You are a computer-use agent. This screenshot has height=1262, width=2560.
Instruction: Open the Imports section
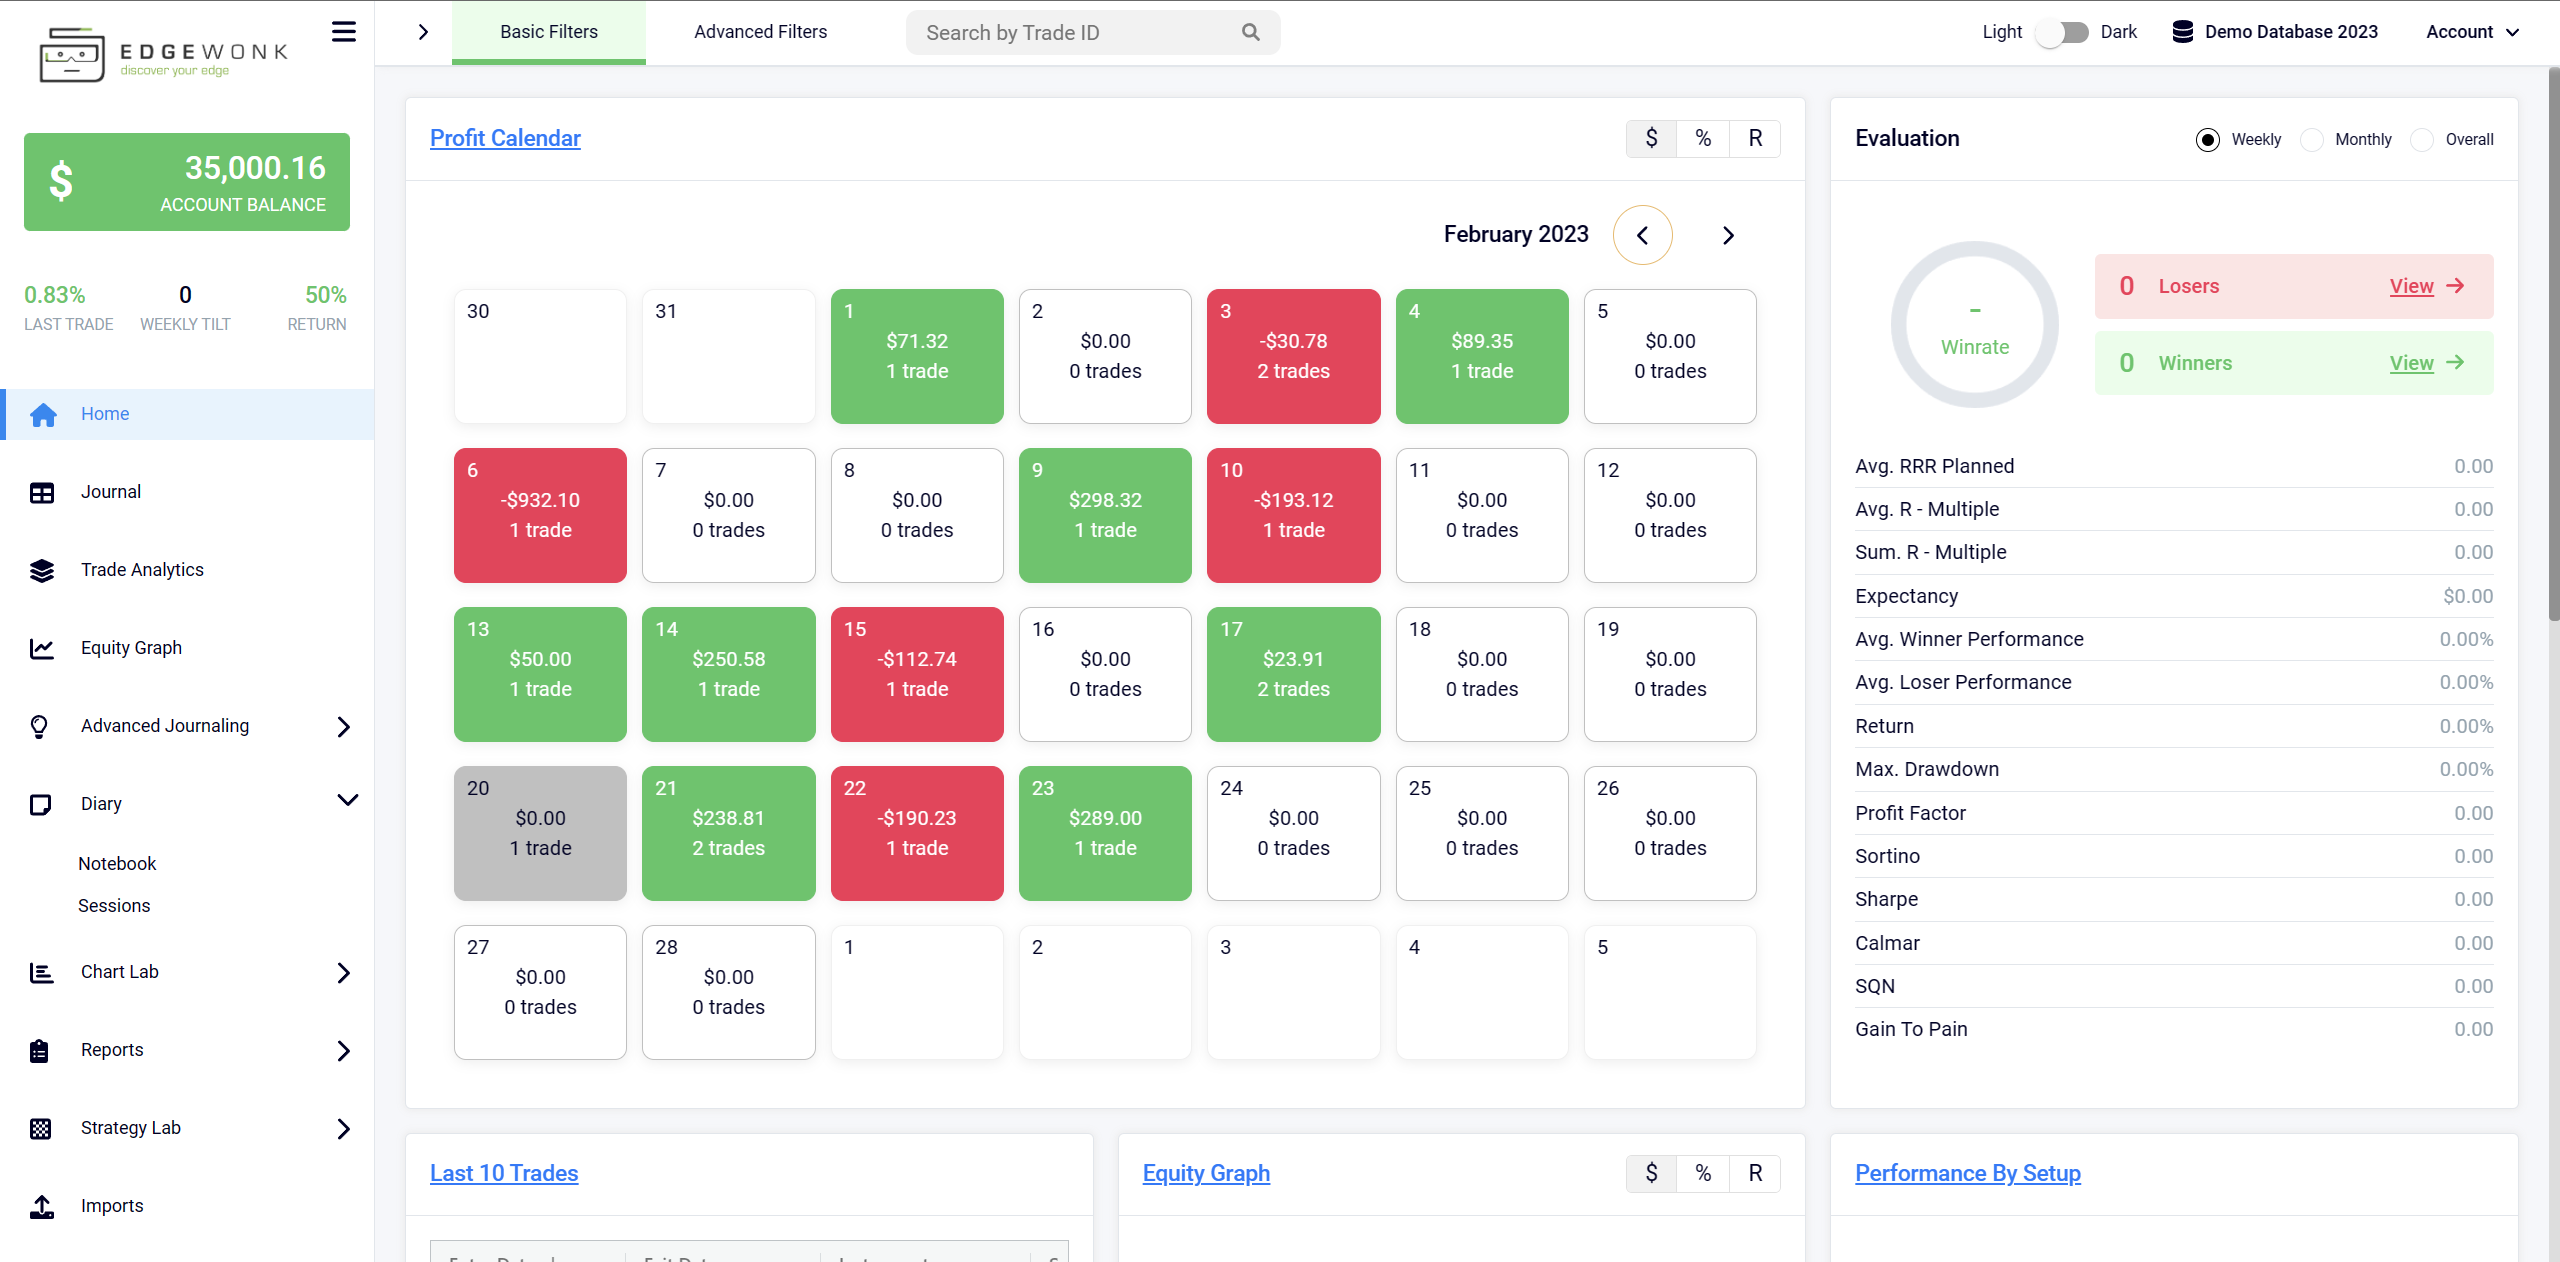tap(113, 1205)
